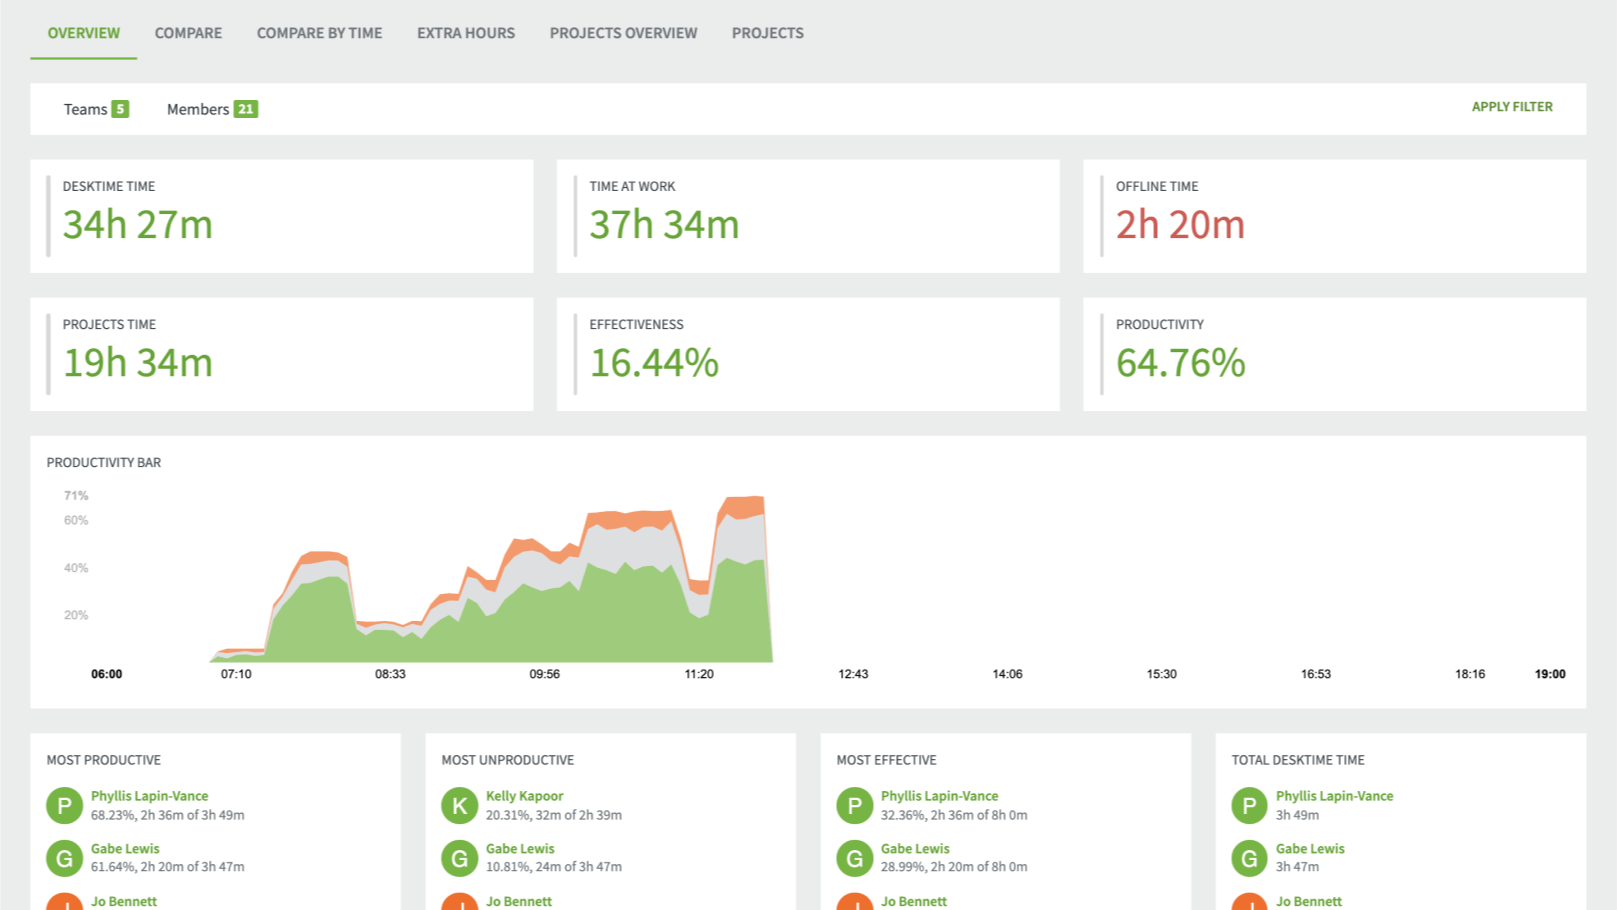Open the Projects Overview tab
This screenshot has width=1617, height=910.
click(623, 33)
